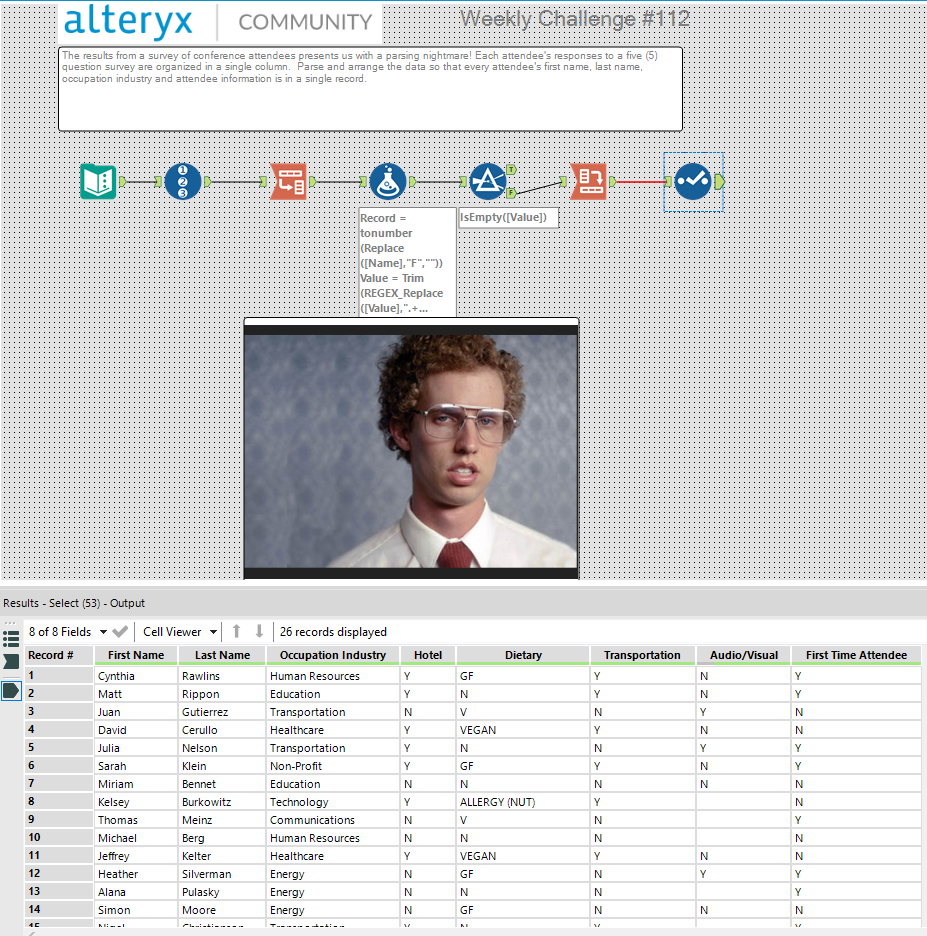The height and width of the screenshot is (936, 927).
Task: Click the First Time Attendee column header
Action: (x=857, y=655)
